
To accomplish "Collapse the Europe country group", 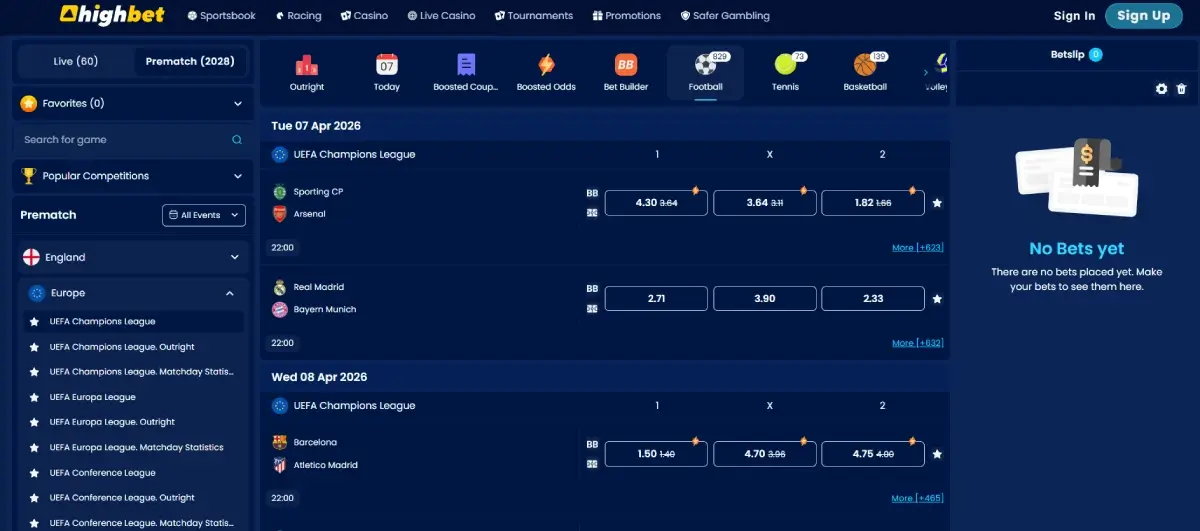I will pos(132,293).
